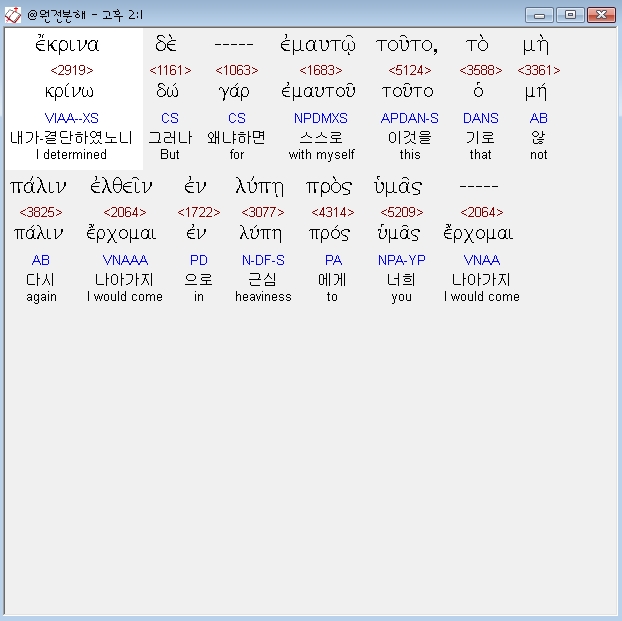Select the Greek text word ὑμᾶς
Screen dimensions: 622x621
(398, 187)
